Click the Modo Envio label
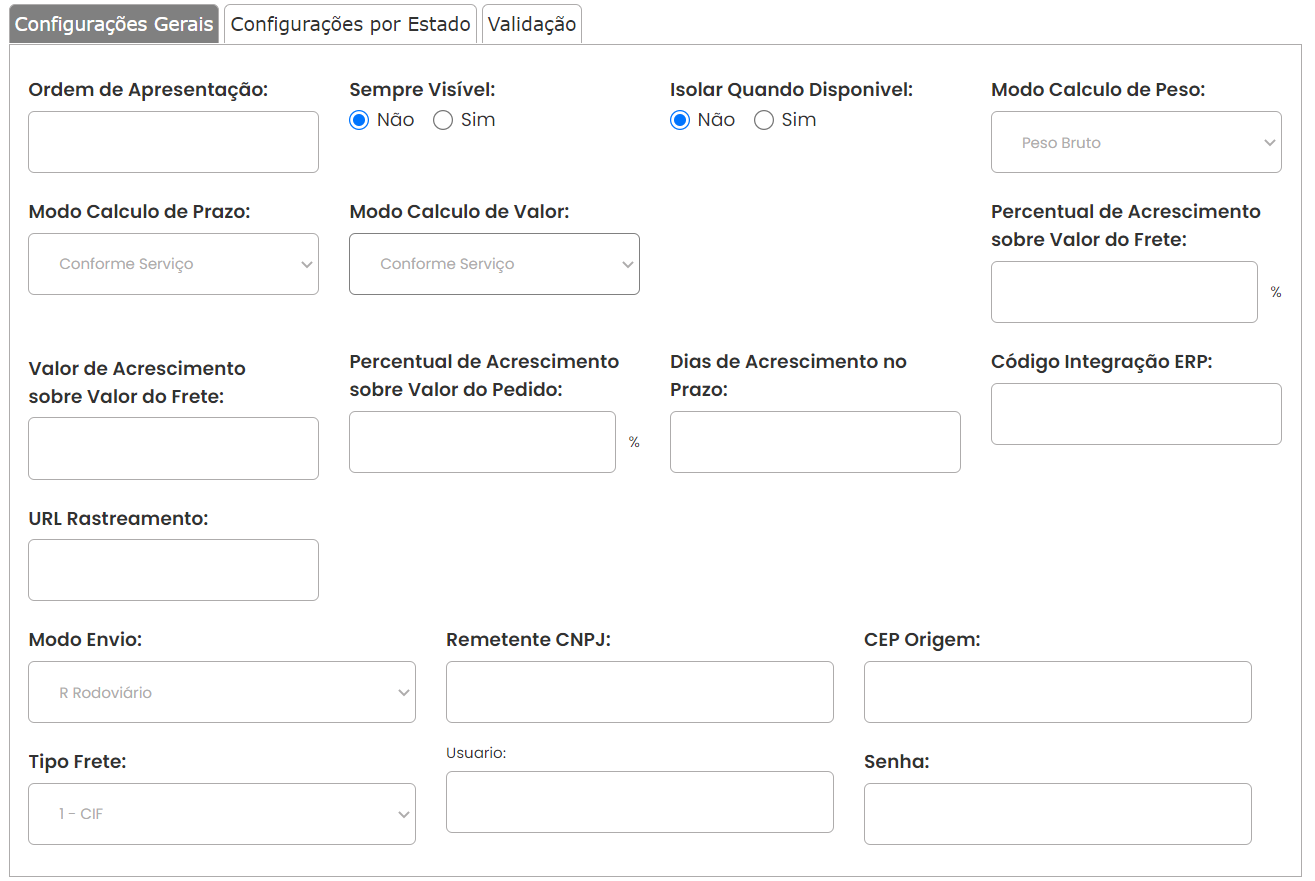Screen dimensions: 1315x881 [85, 640]
